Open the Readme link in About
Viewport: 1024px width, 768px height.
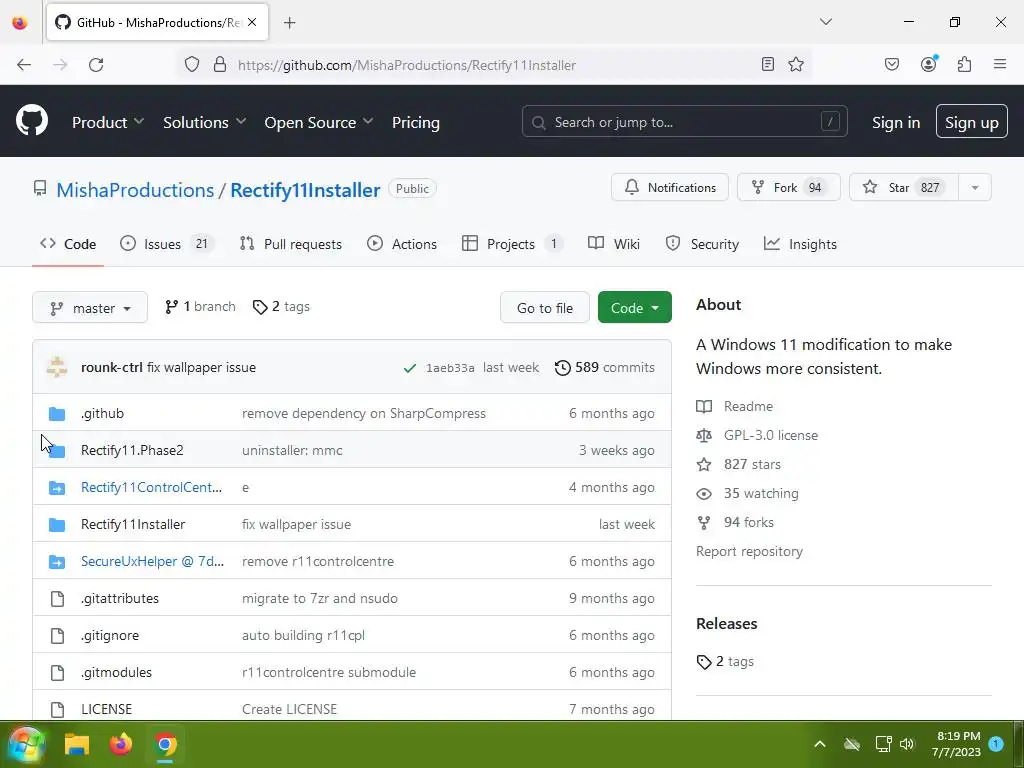click(735, 406)
